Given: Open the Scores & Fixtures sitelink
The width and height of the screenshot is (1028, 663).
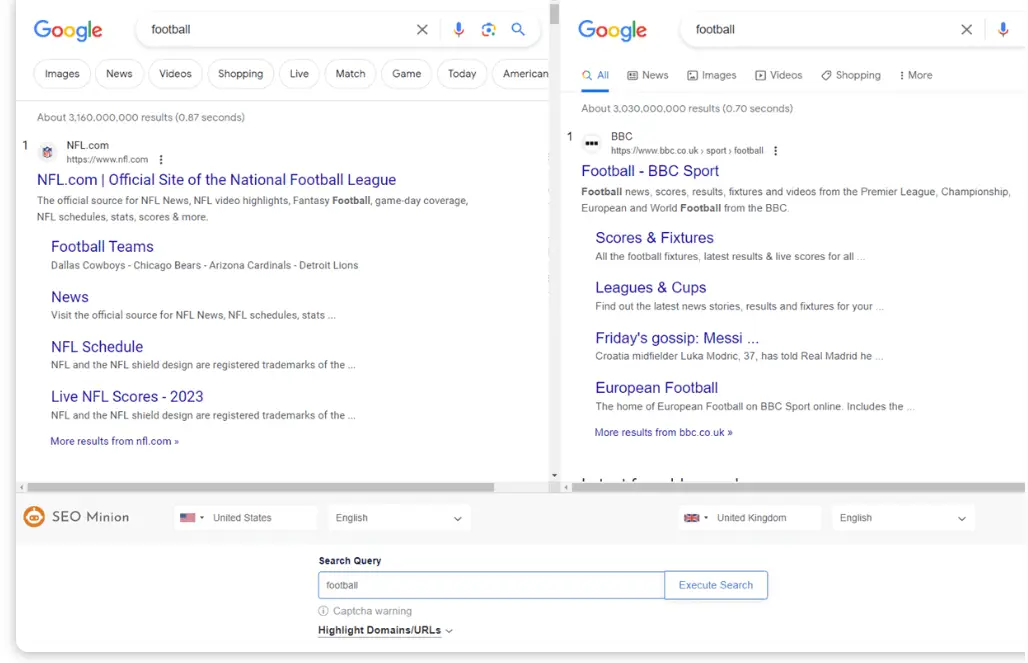Looking at the screenshot, I should click(654, 238).
